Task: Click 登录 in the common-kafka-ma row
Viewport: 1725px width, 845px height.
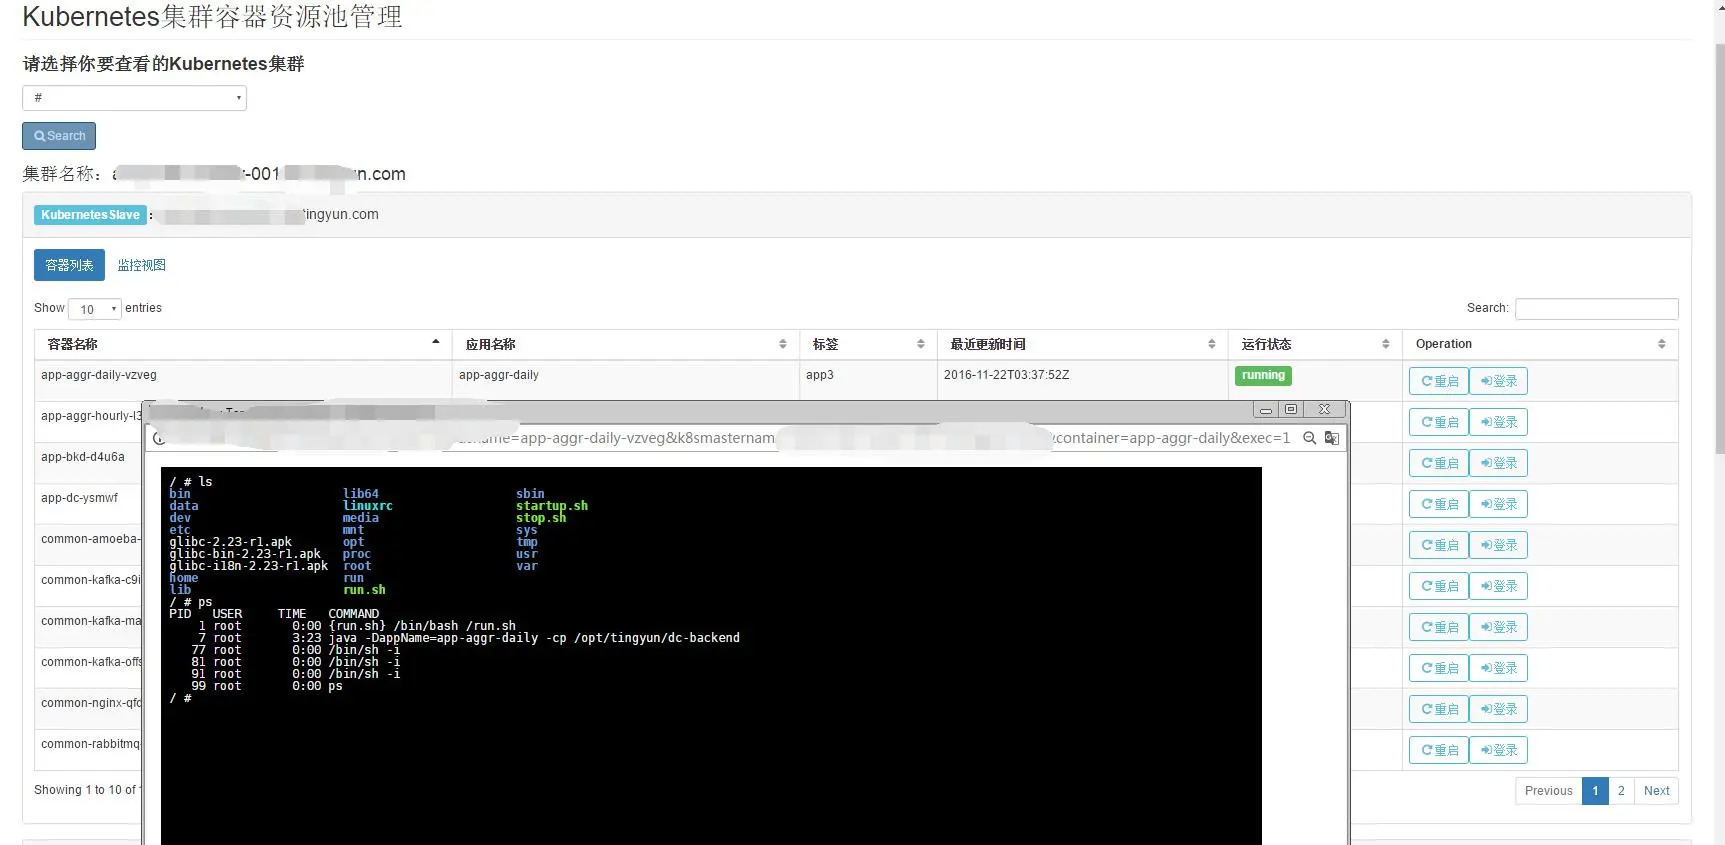Action: [1498, 627]
